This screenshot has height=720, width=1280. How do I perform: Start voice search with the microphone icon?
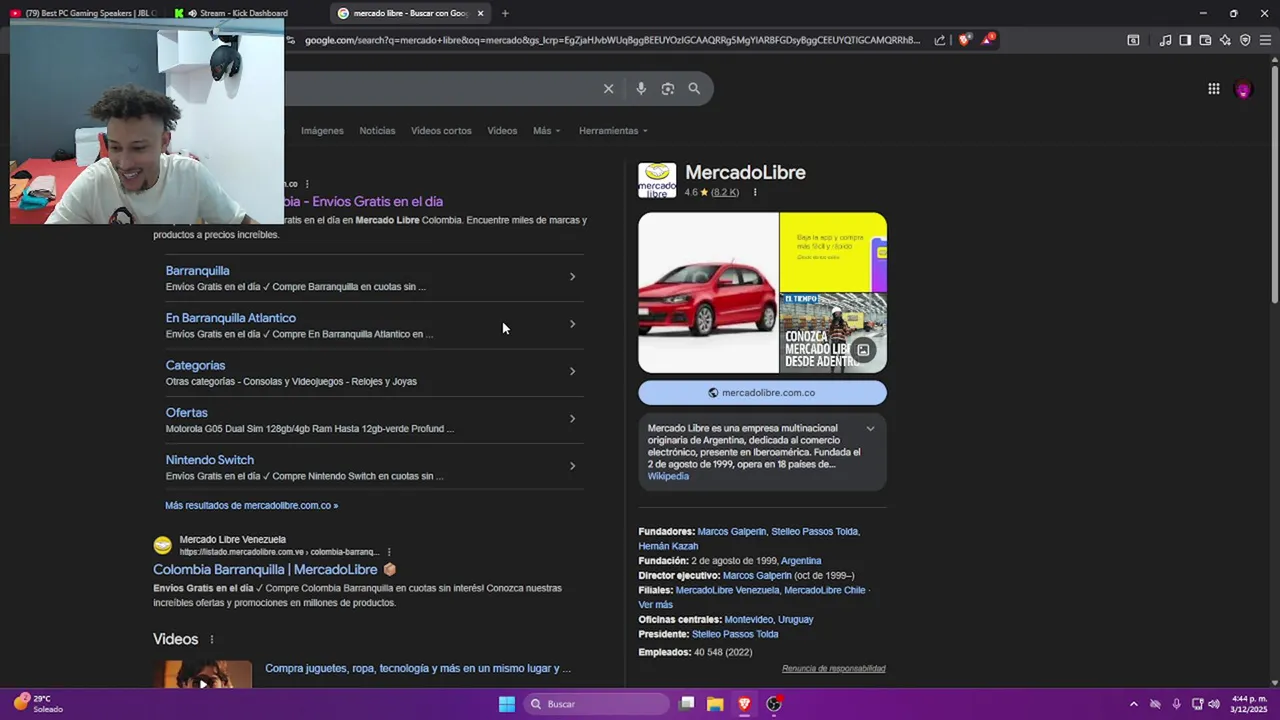point(641,89)
